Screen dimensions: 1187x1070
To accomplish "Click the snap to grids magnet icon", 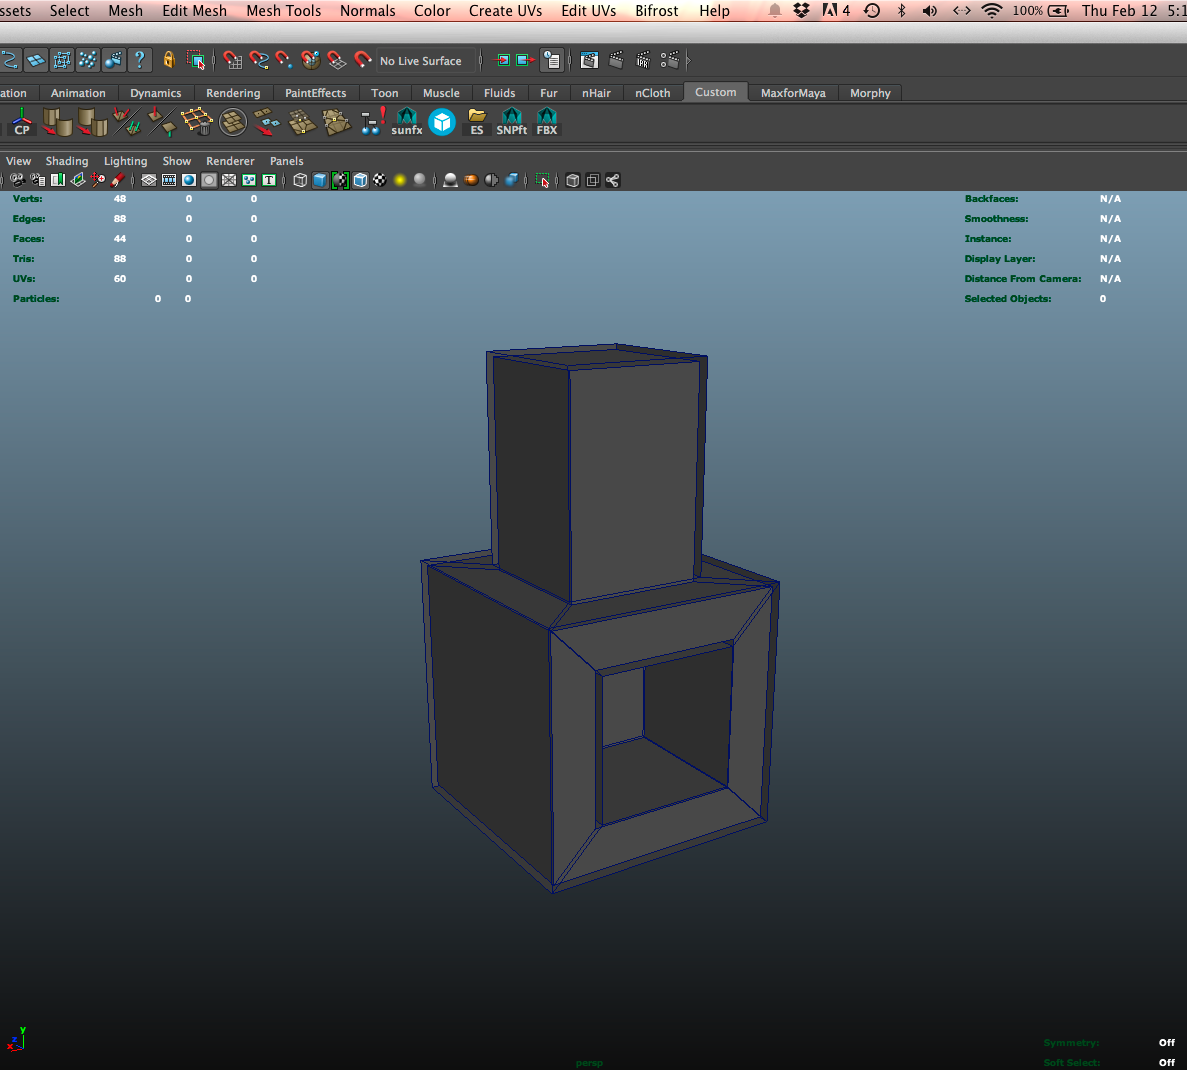I will coord(233,60).
